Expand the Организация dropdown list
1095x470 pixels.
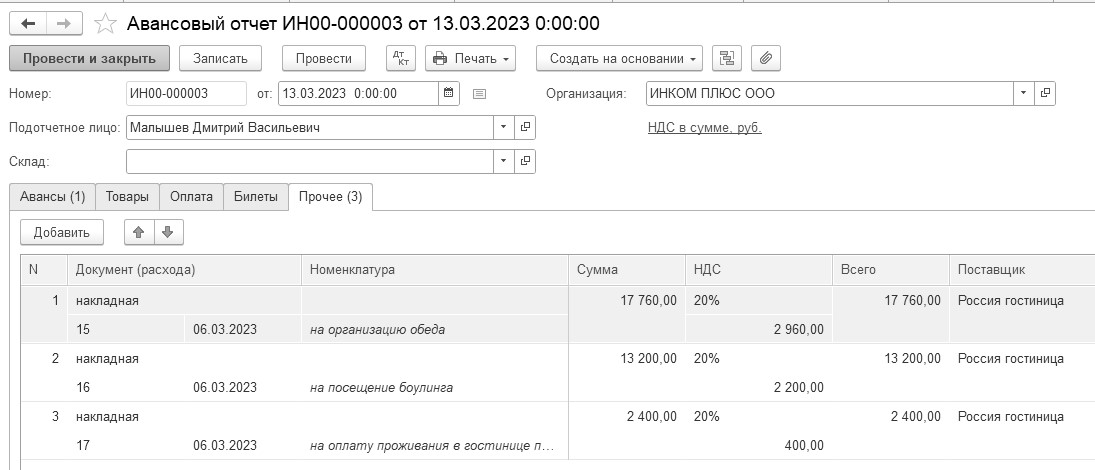pyautogui.click(x=1023, y=94)
